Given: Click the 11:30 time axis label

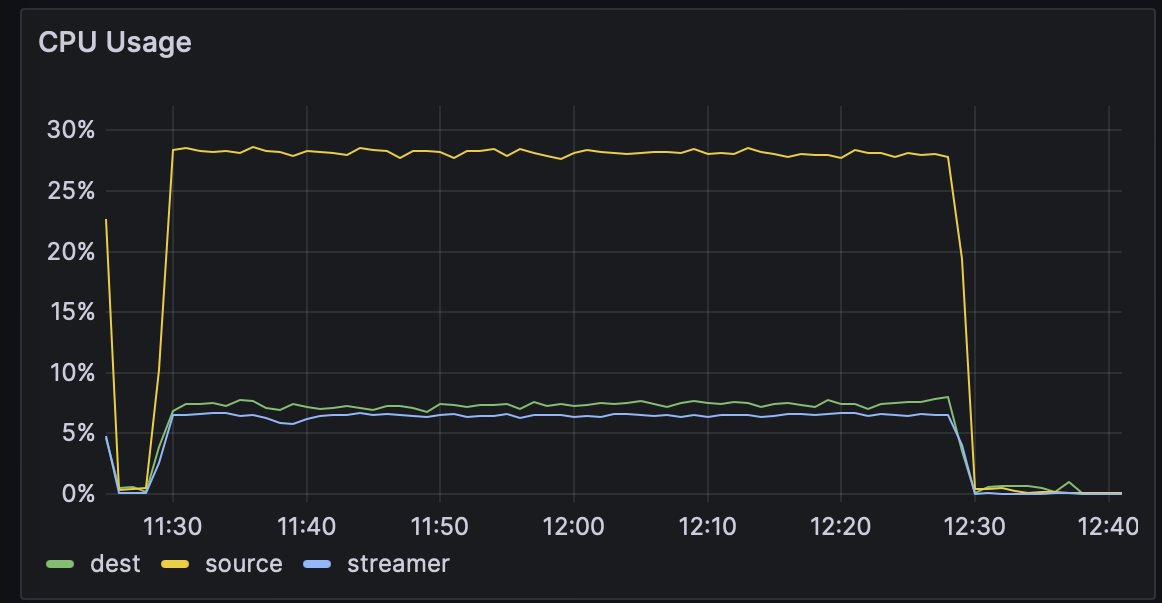Looking at the screenshot, I should 173,526.
